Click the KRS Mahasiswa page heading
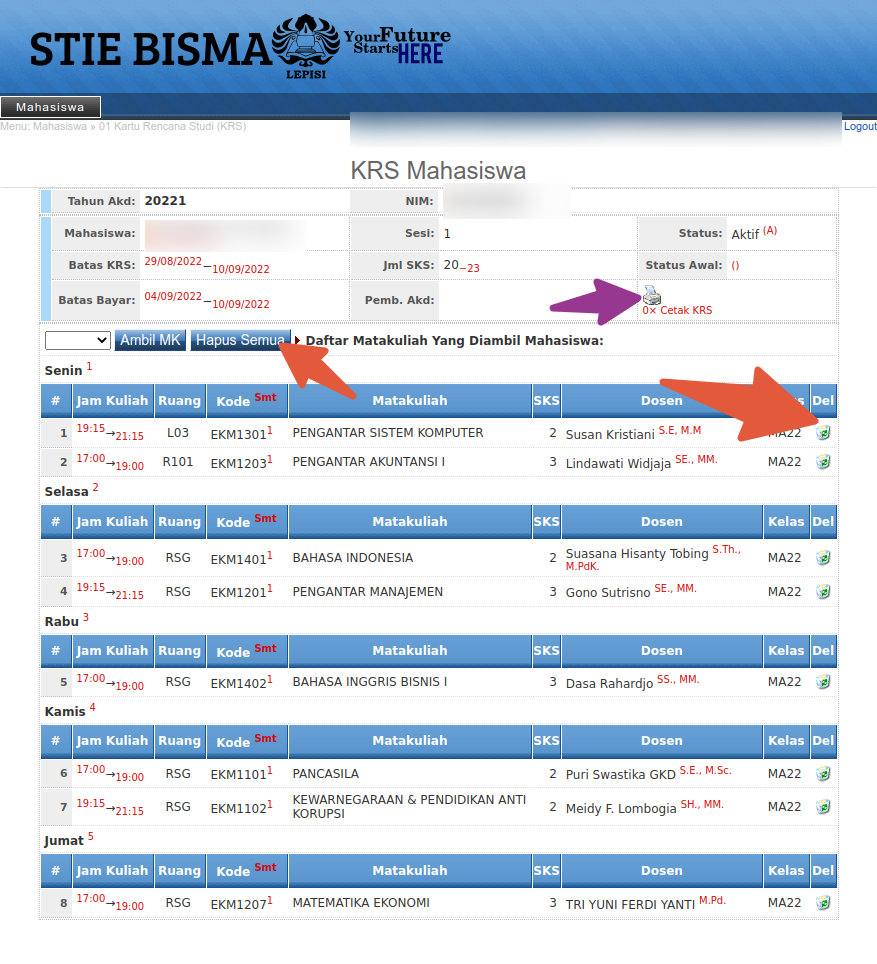 tap(438, 170)
